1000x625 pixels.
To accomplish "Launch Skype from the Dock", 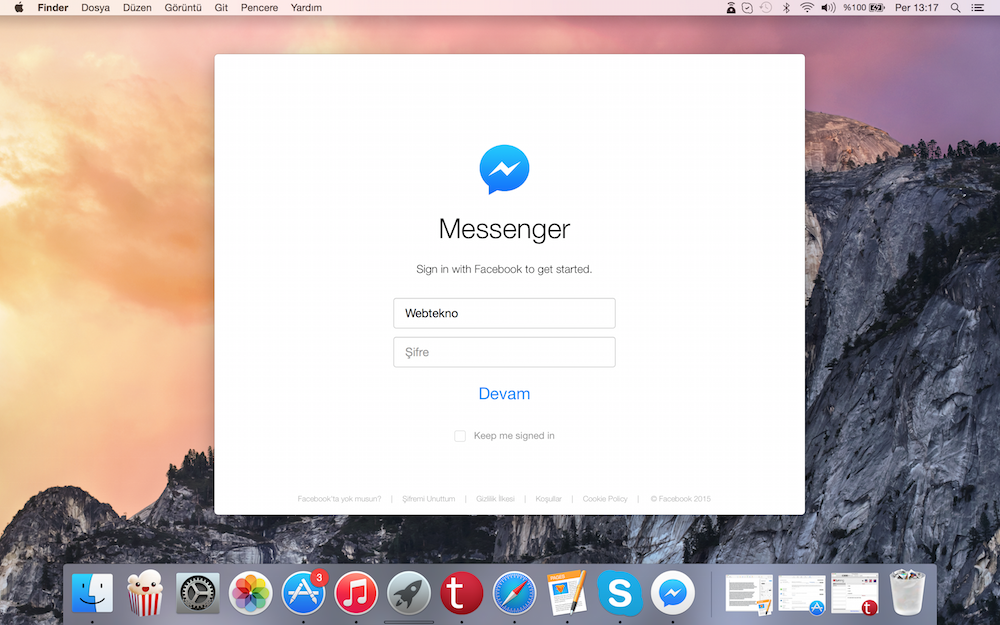I will tap(620, 593).
